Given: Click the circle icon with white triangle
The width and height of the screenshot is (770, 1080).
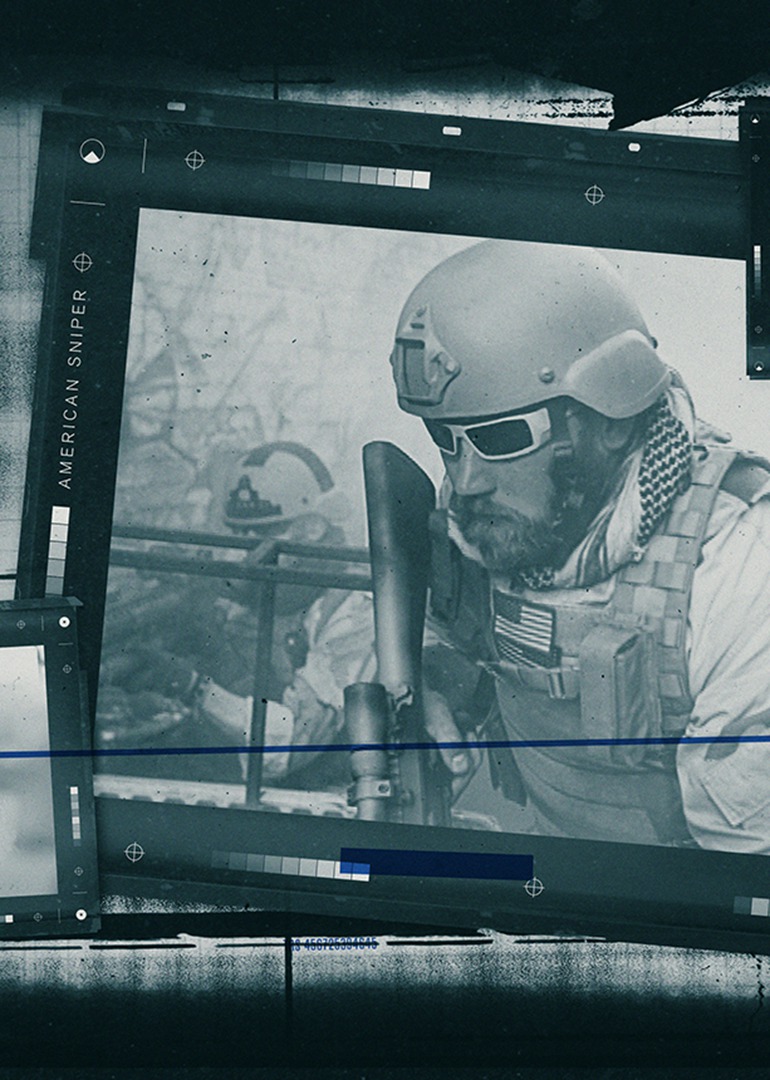Looking at the screenshot, I should point(92,152).
